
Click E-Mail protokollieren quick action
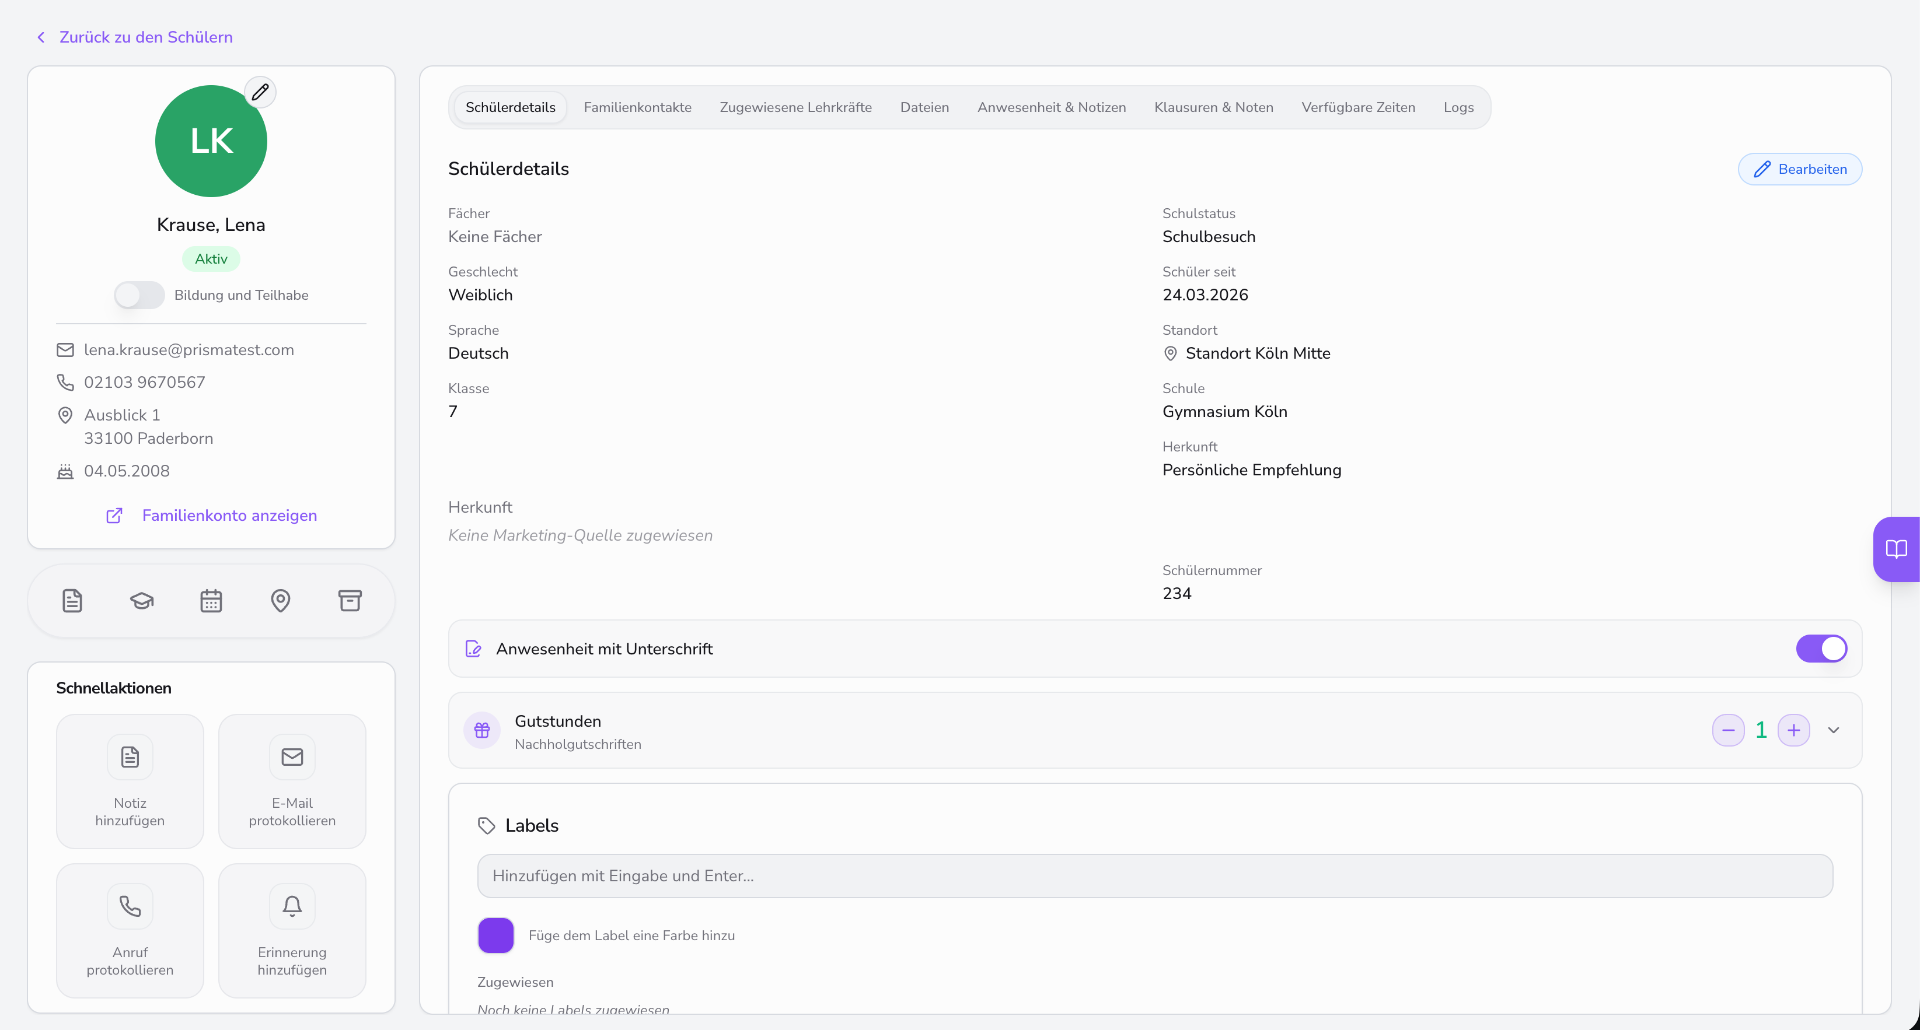tap(292, 781)
